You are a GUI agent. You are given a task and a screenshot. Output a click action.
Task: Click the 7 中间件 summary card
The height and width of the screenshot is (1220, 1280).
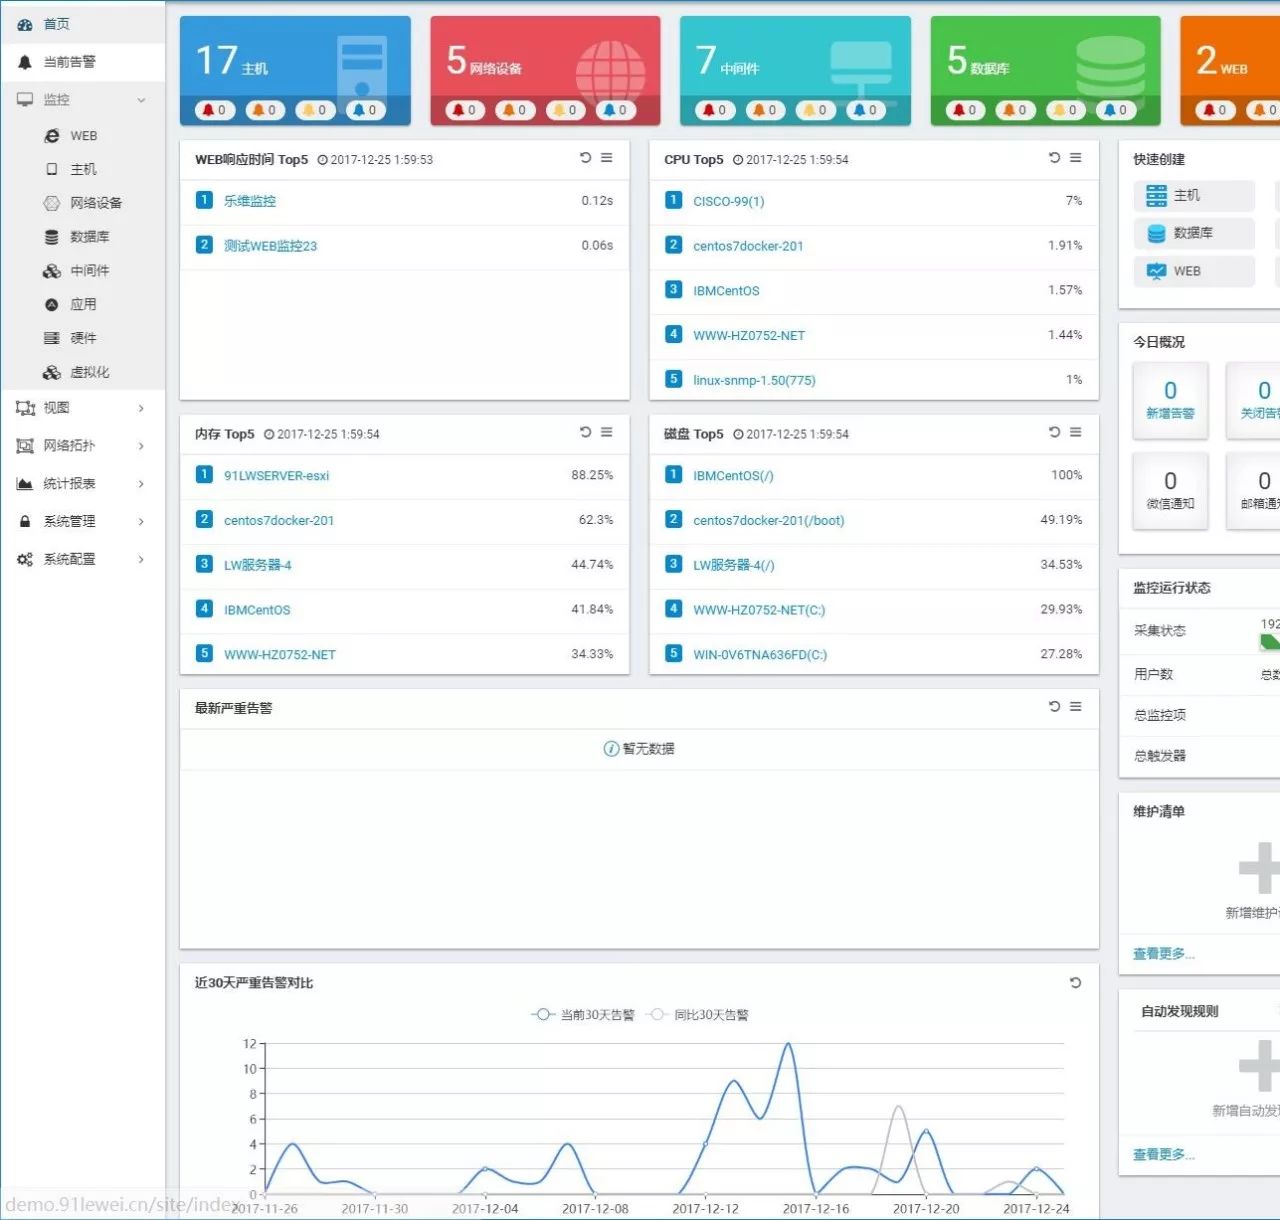795,70
